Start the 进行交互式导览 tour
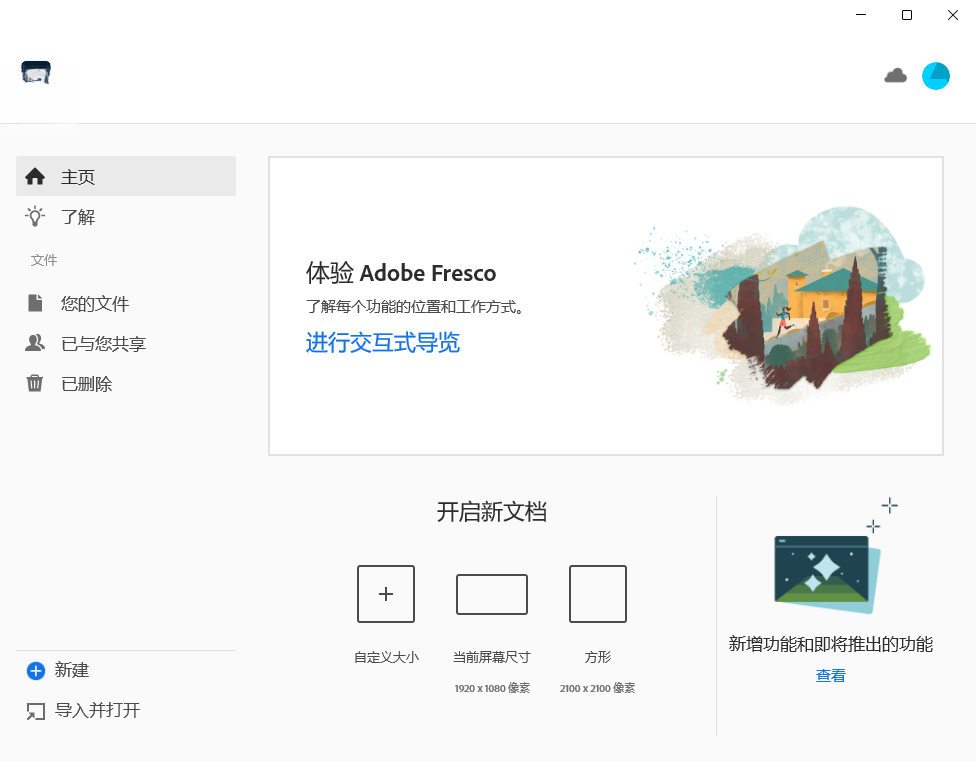The width and height of the screenshot is (976, 761). (x=383, y=343)
